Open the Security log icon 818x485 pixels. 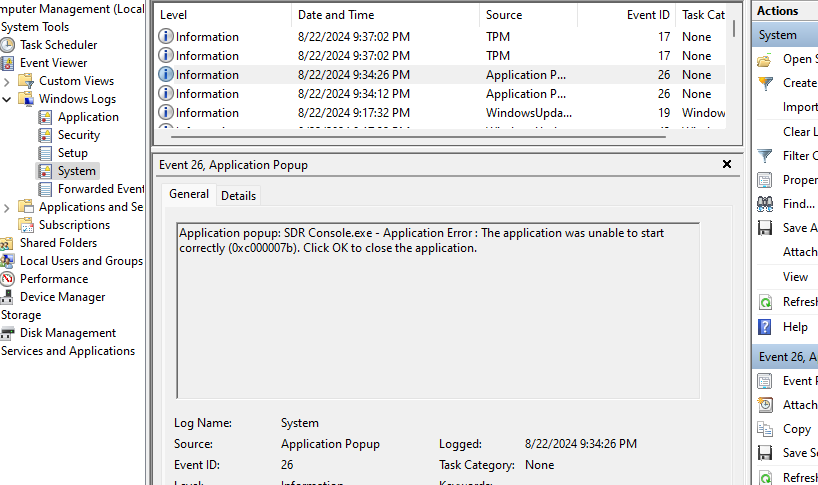pyautogui.click(x=45, y=135)
